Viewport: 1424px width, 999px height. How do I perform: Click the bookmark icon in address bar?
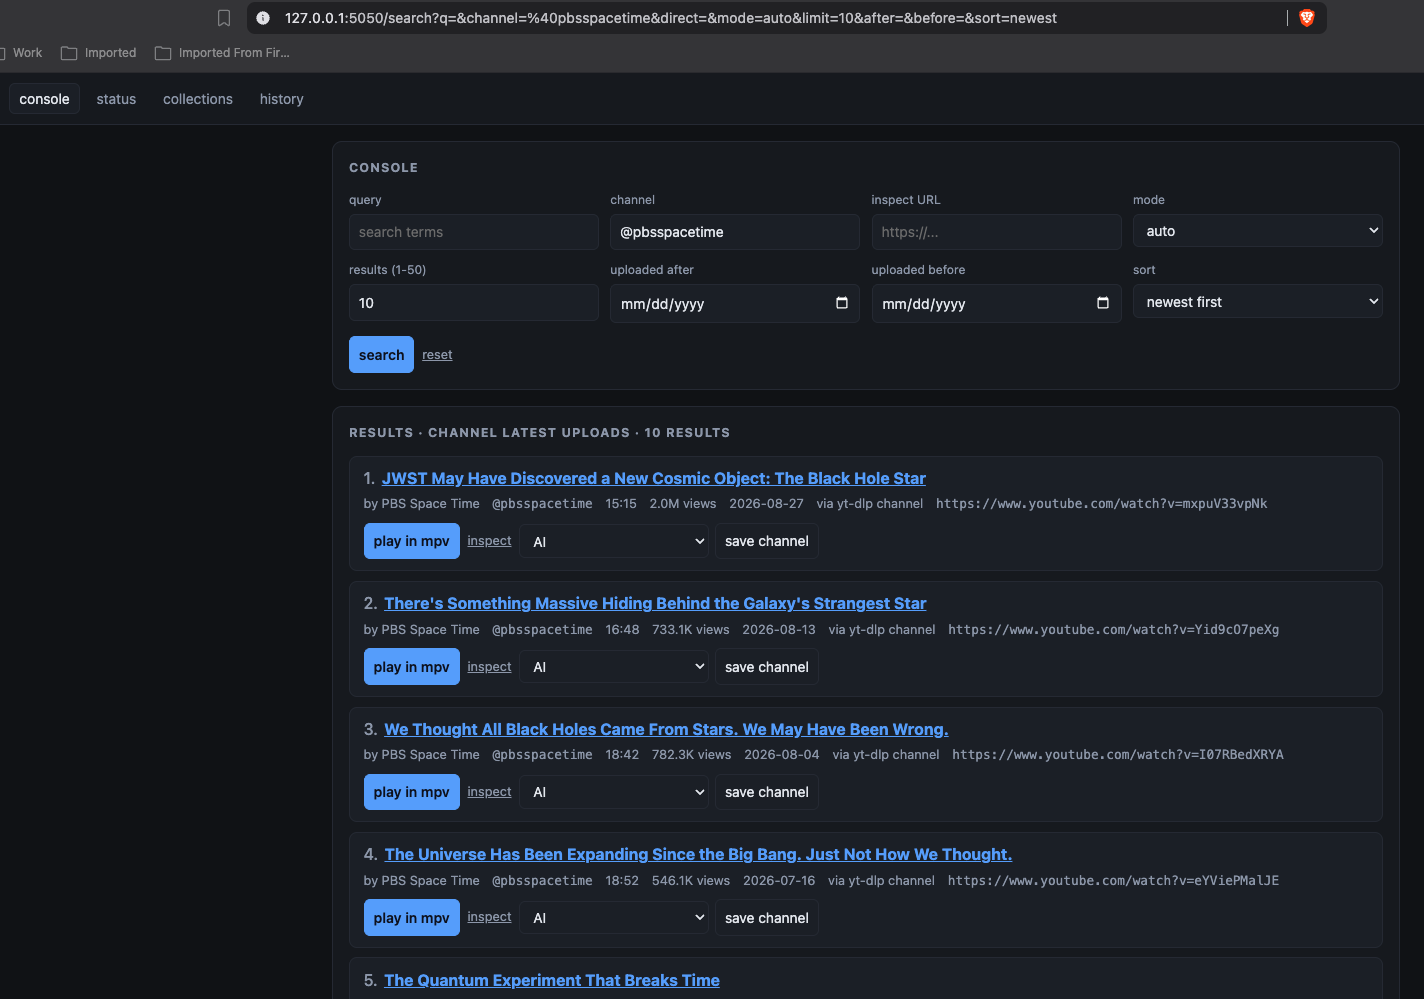[224, 18]
